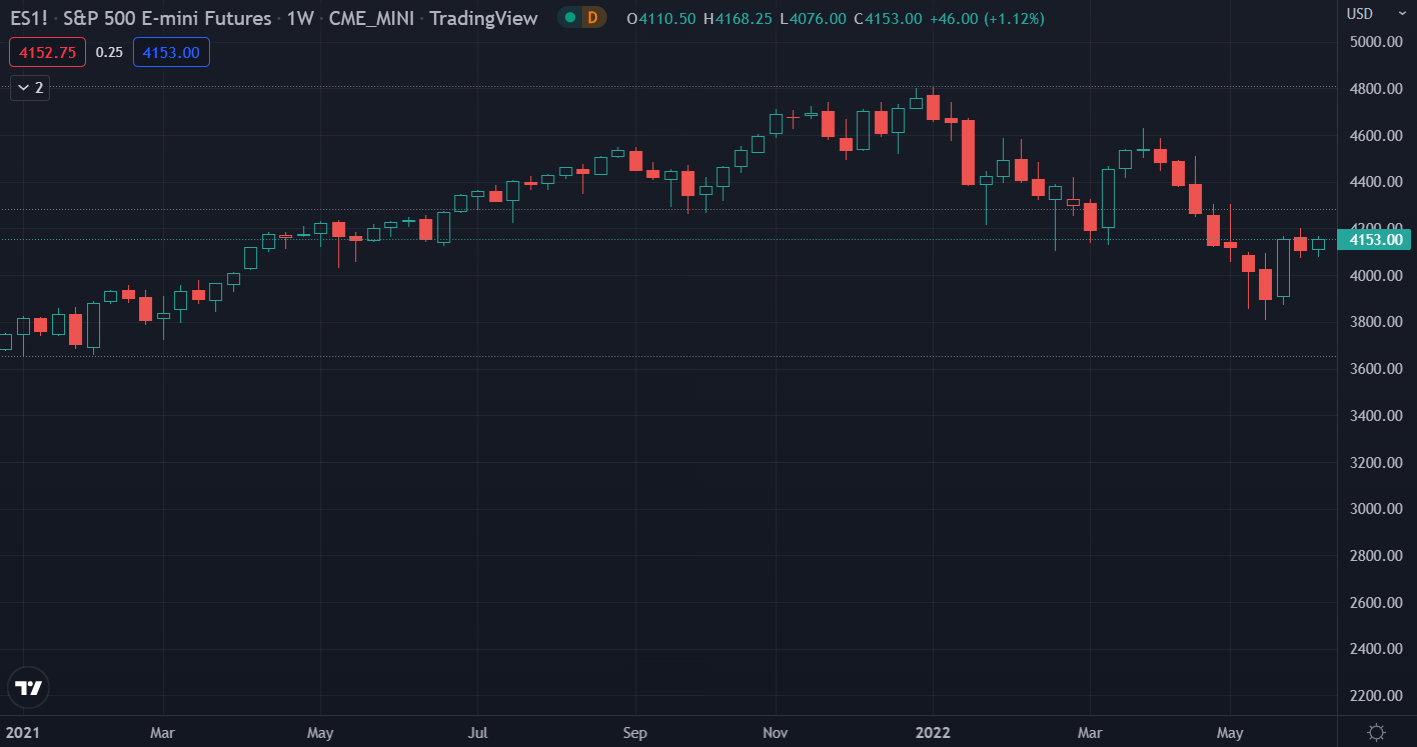Click the high value H4168.25
Viewport: 1417px width, 747px height.
(x=738, y=18)
